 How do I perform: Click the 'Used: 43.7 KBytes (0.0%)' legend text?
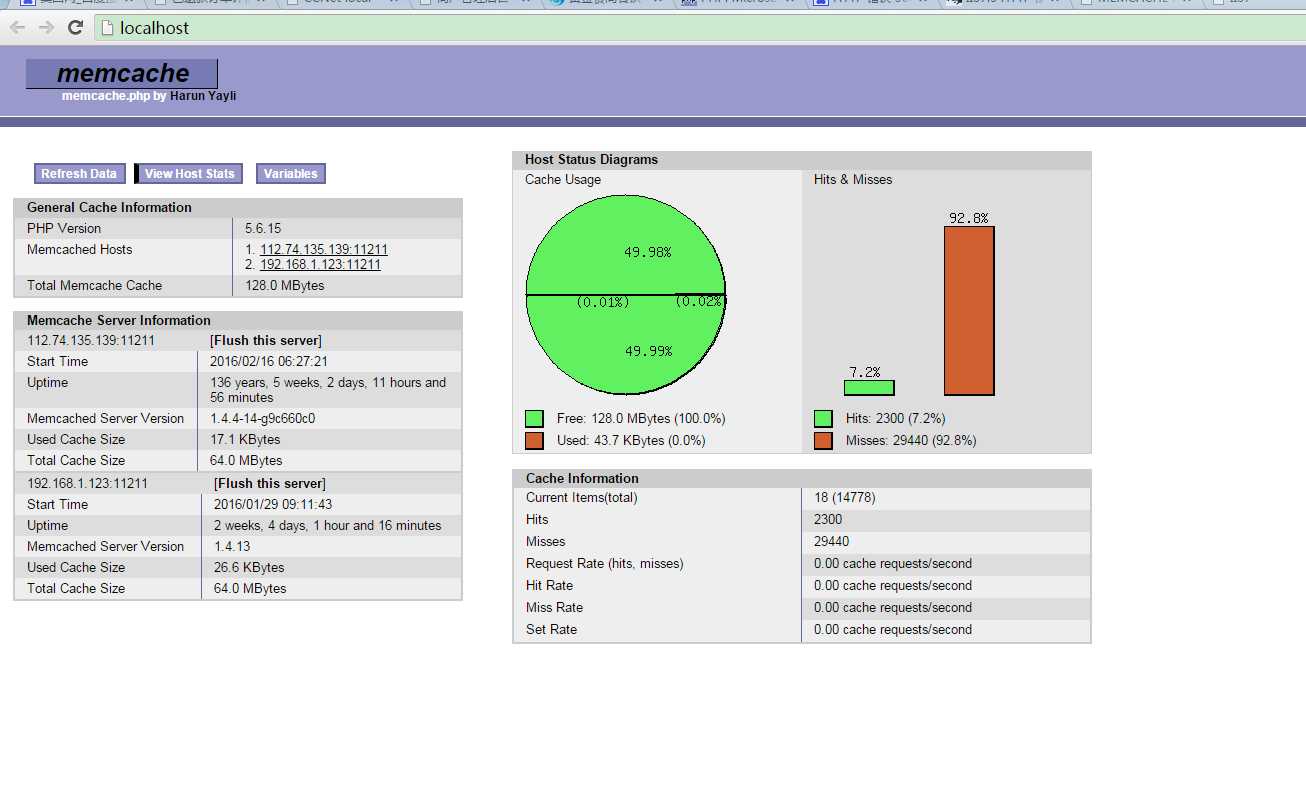(x=631, y=440)
